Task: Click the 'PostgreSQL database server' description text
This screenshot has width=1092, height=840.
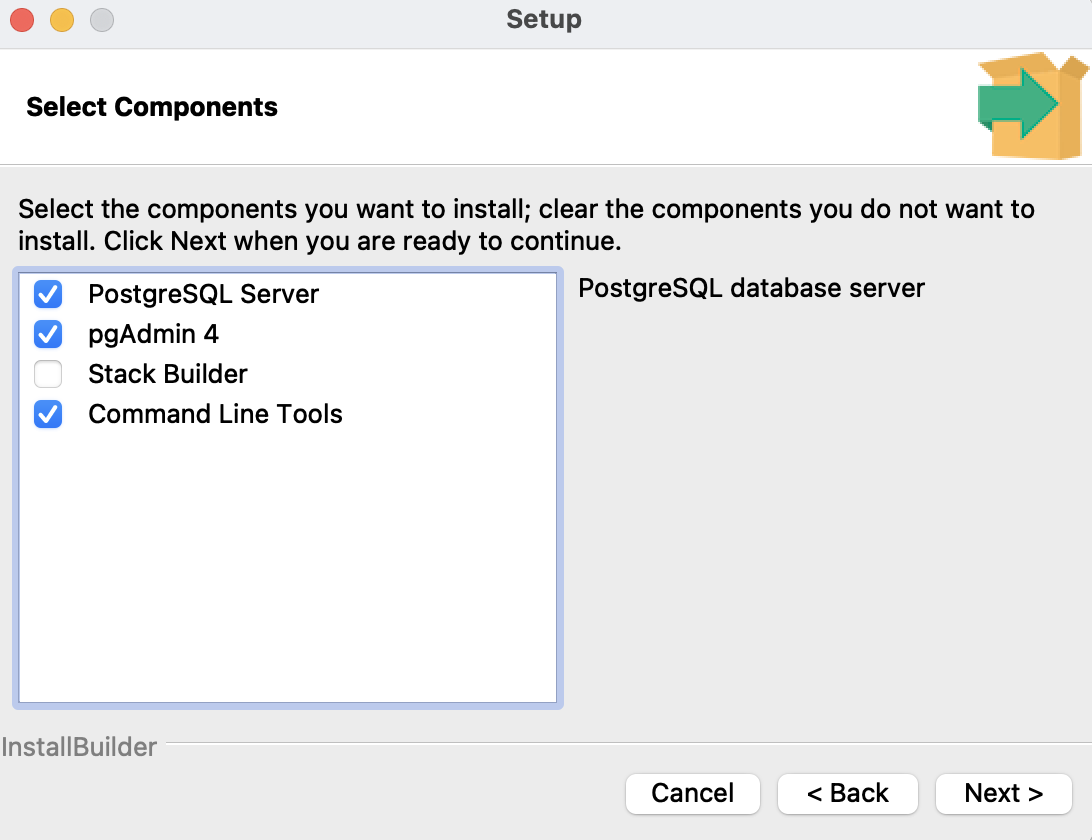Action: tap(751, 288)
